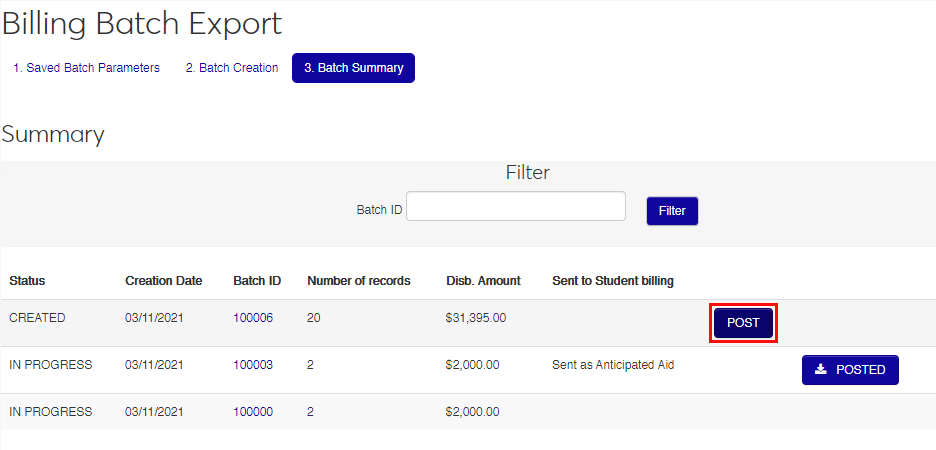
Task: Click the Batch ID column header
Action: coord(257,281)
